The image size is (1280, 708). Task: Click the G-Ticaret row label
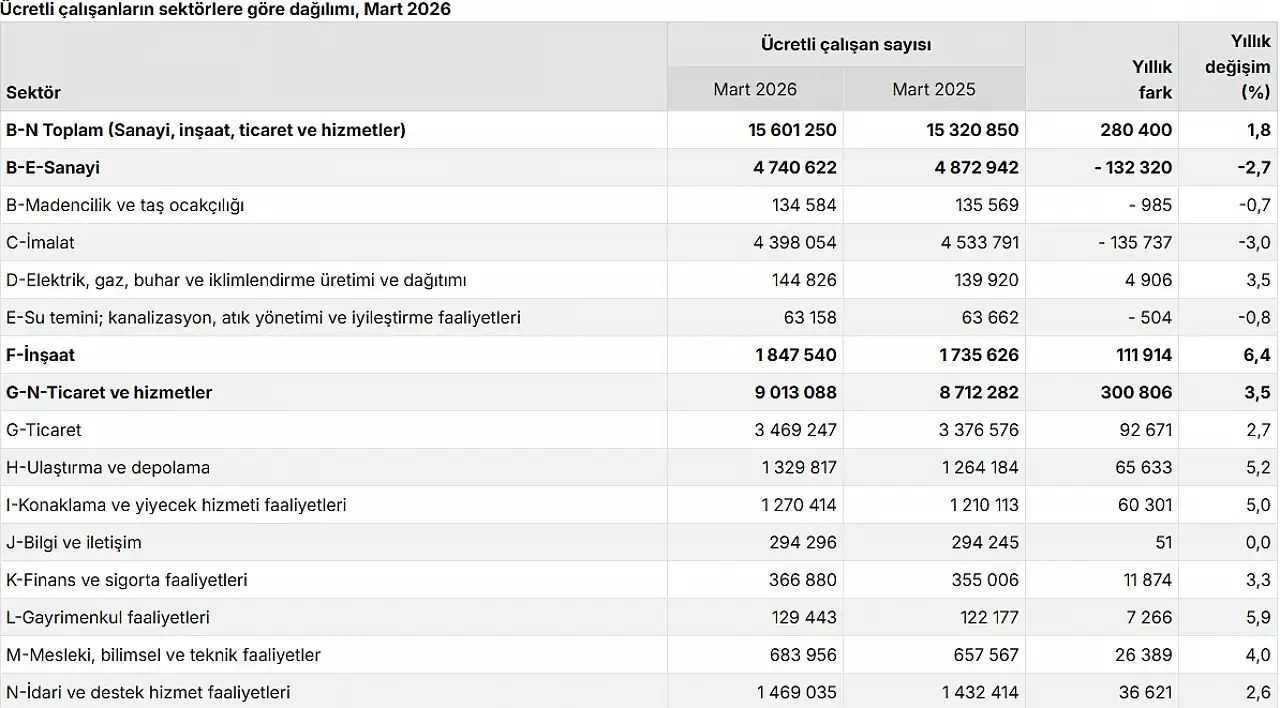click(44, 430)
